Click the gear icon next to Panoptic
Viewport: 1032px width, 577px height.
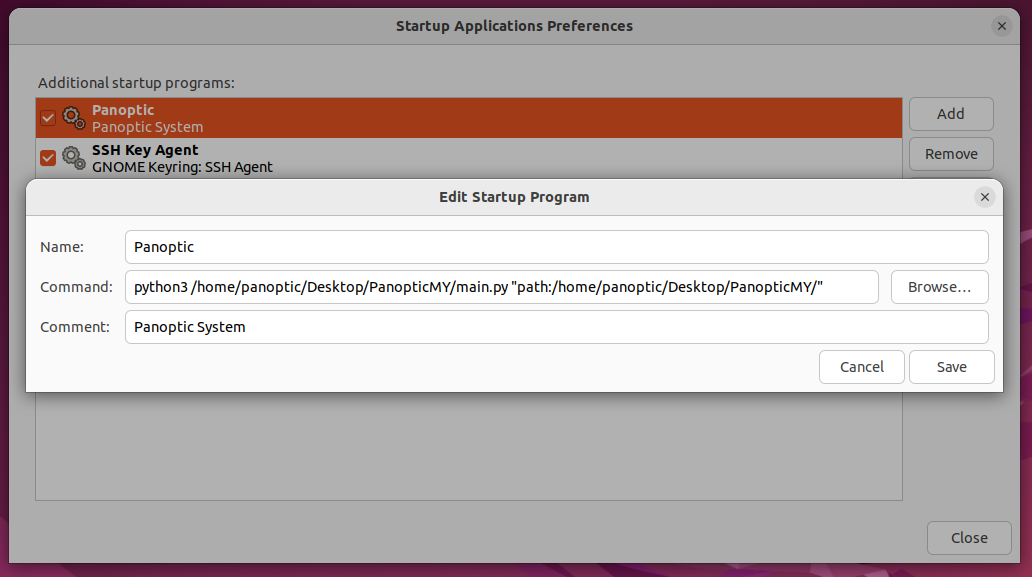point(74,118)
